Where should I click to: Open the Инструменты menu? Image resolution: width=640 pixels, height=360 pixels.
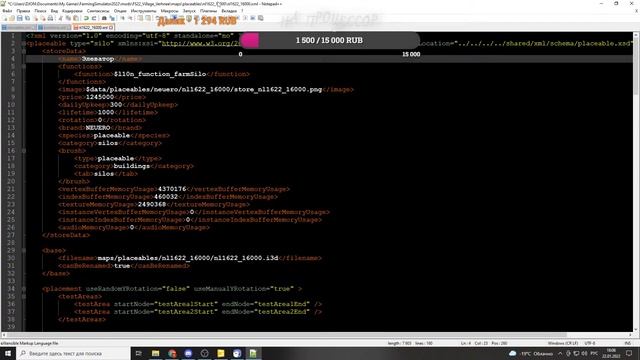tap(143, 11)
